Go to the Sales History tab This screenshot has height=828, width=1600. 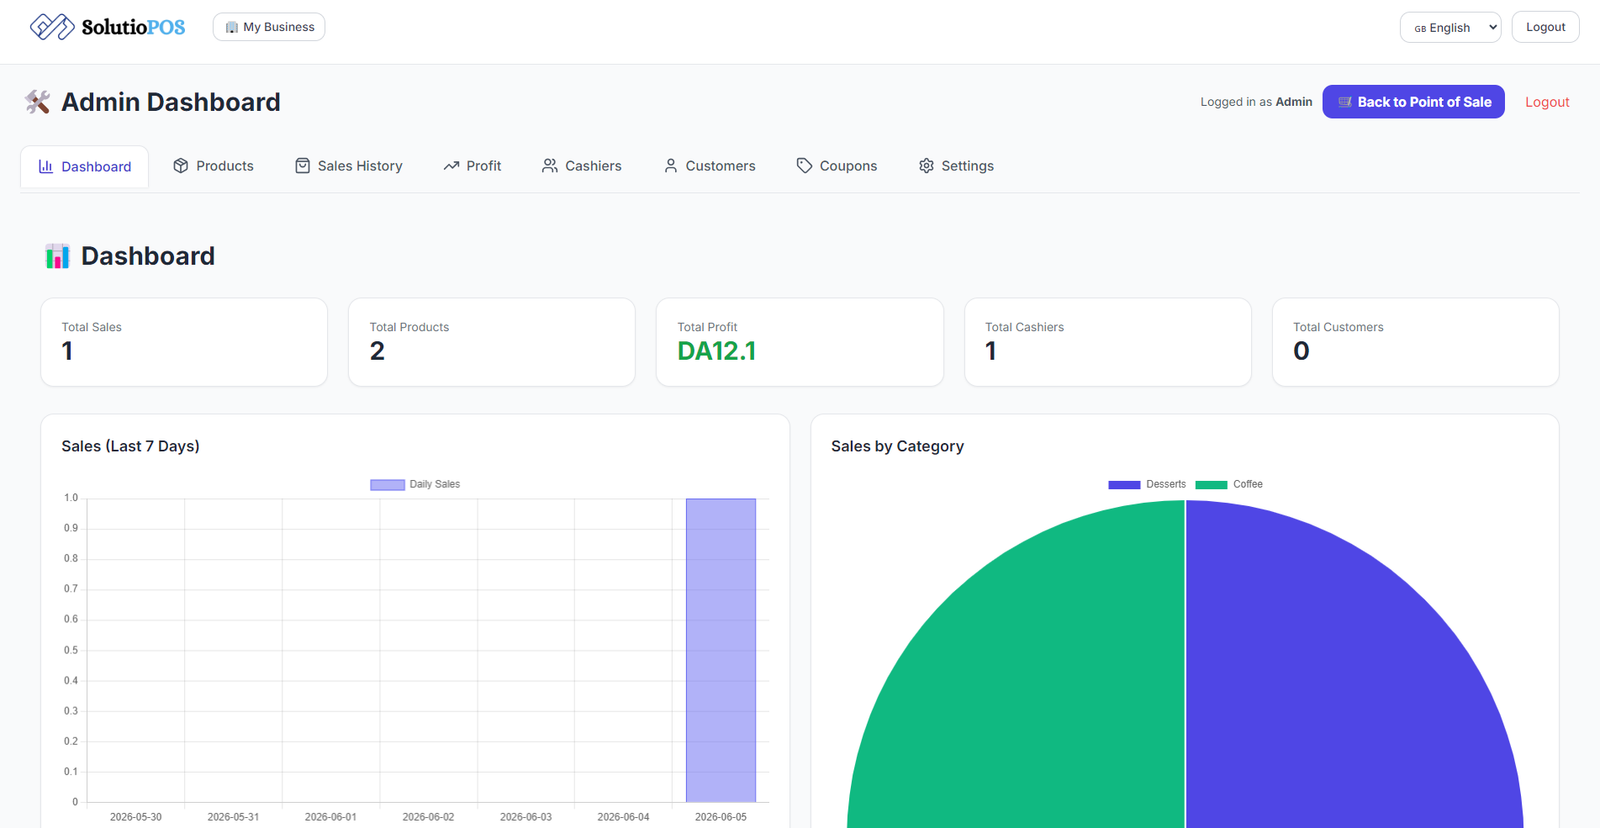pos(349,166)
